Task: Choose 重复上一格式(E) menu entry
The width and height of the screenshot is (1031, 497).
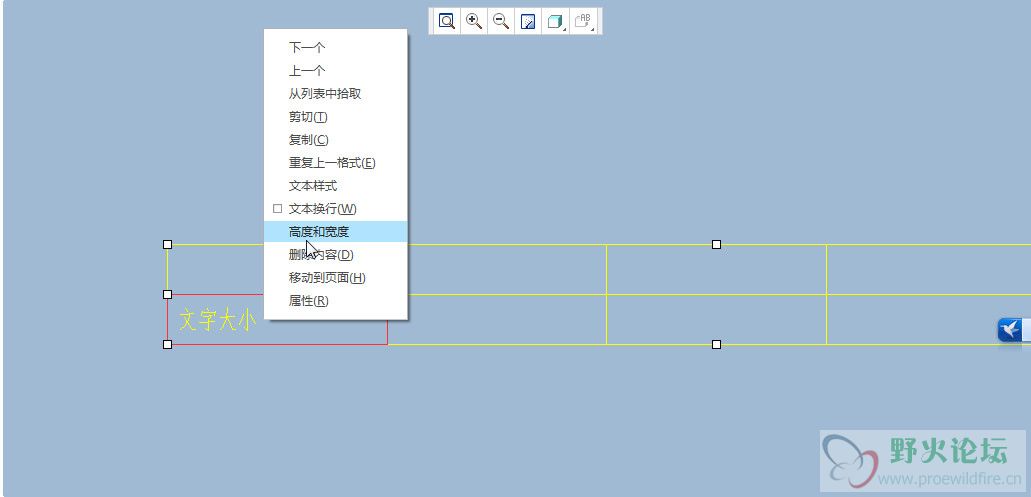Action: [x=335, y=162]
